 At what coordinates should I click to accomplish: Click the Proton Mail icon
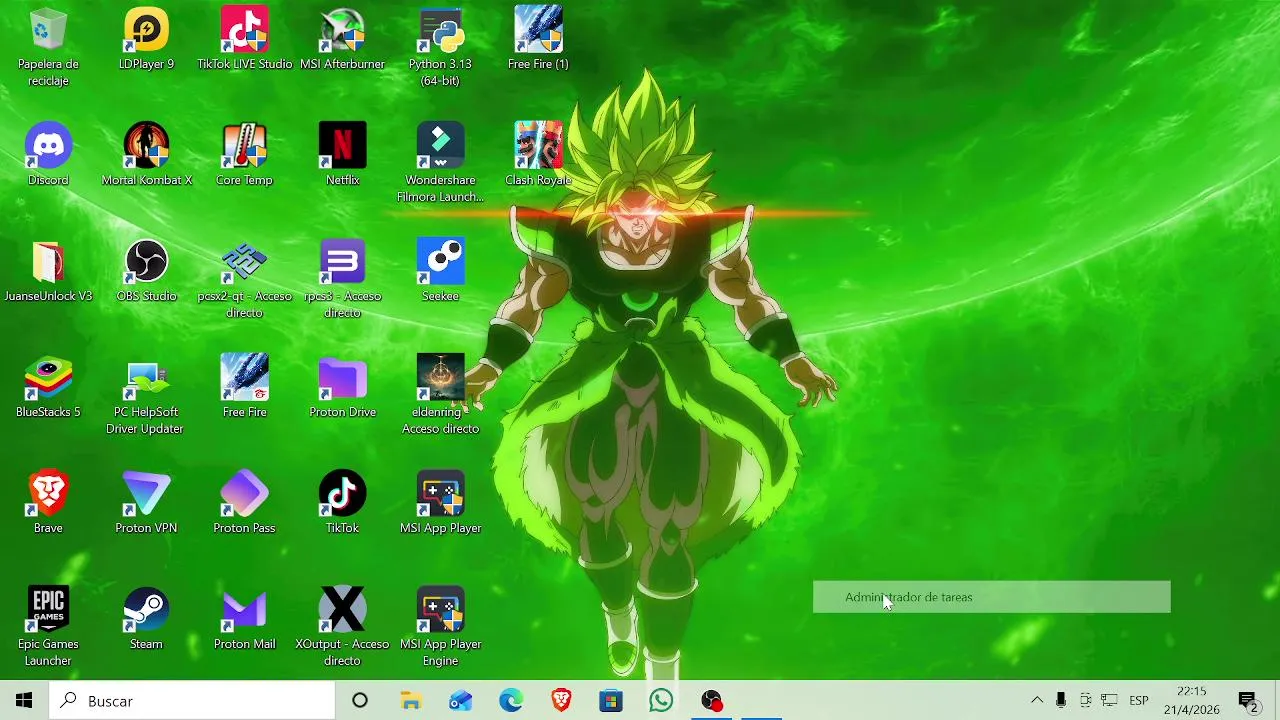(x=245, y=619)
